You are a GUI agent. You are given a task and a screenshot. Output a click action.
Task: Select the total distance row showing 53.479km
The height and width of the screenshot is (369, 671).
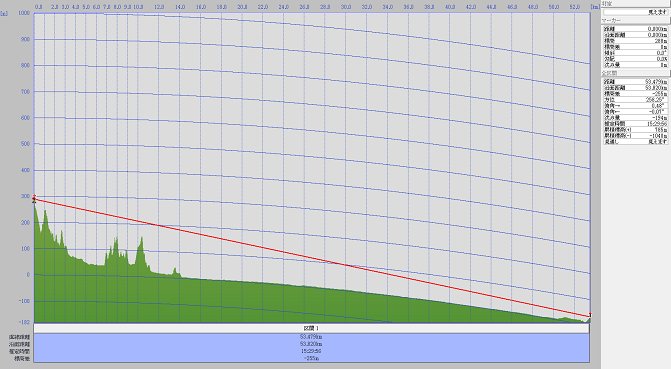coord(635,81)
